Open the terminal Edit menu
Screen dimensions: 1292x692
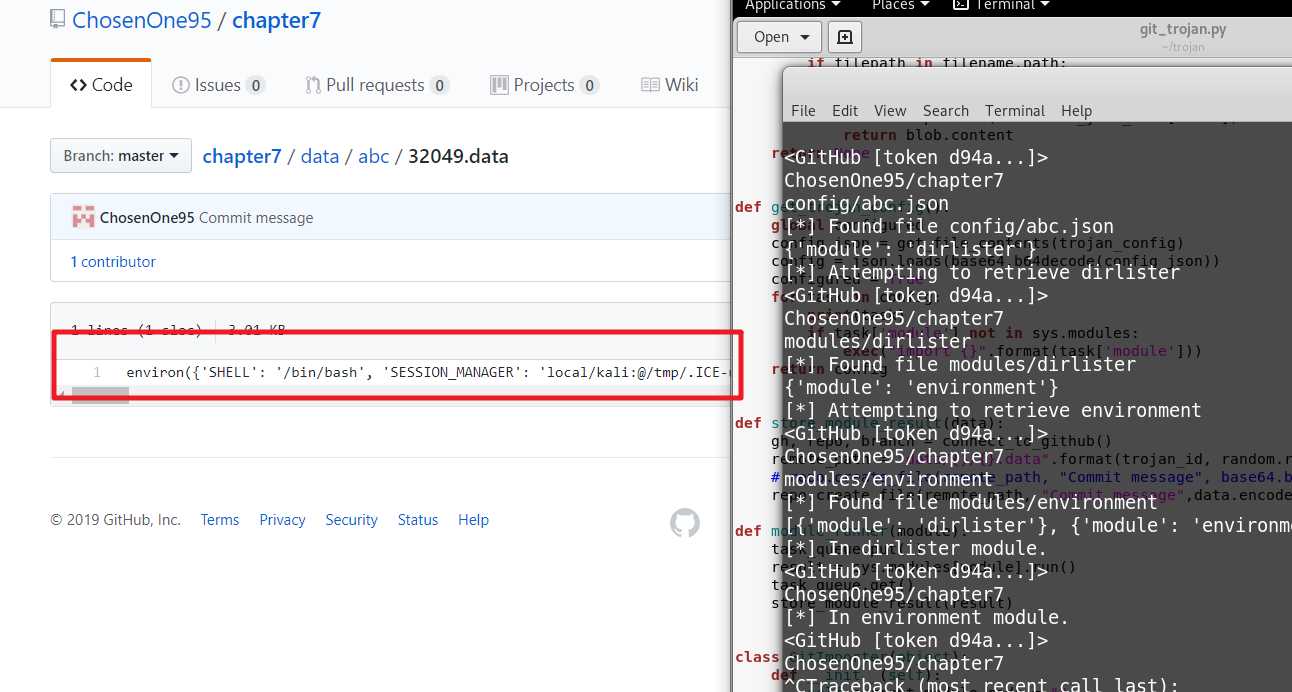845,110
